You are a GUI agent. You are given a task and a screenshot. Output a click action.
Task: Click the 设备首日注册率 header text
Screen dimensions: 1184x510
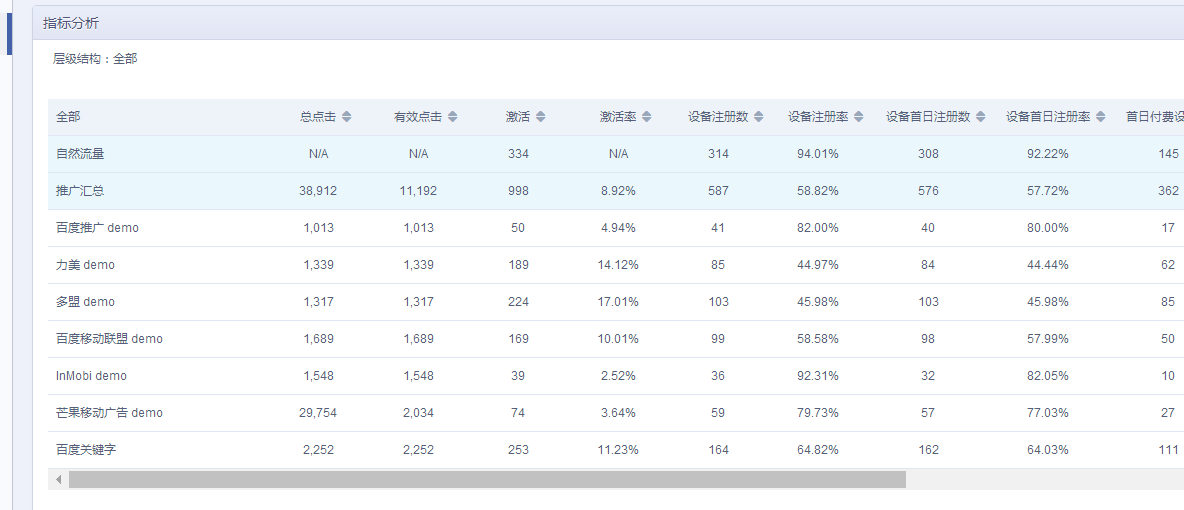coord(1048,117)
